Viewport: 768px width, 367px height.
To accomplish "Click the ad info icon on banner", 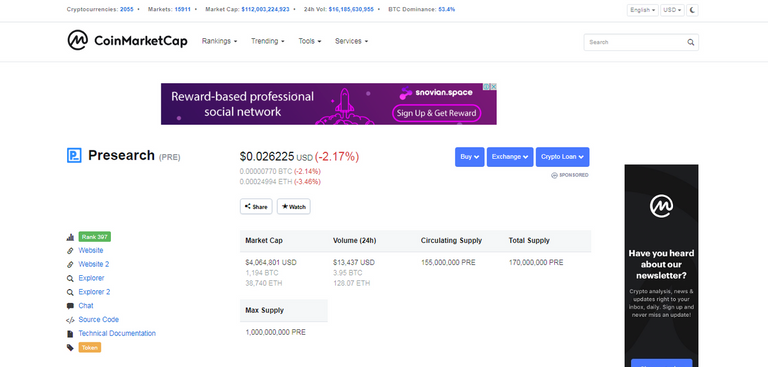I will pos(487,87).
